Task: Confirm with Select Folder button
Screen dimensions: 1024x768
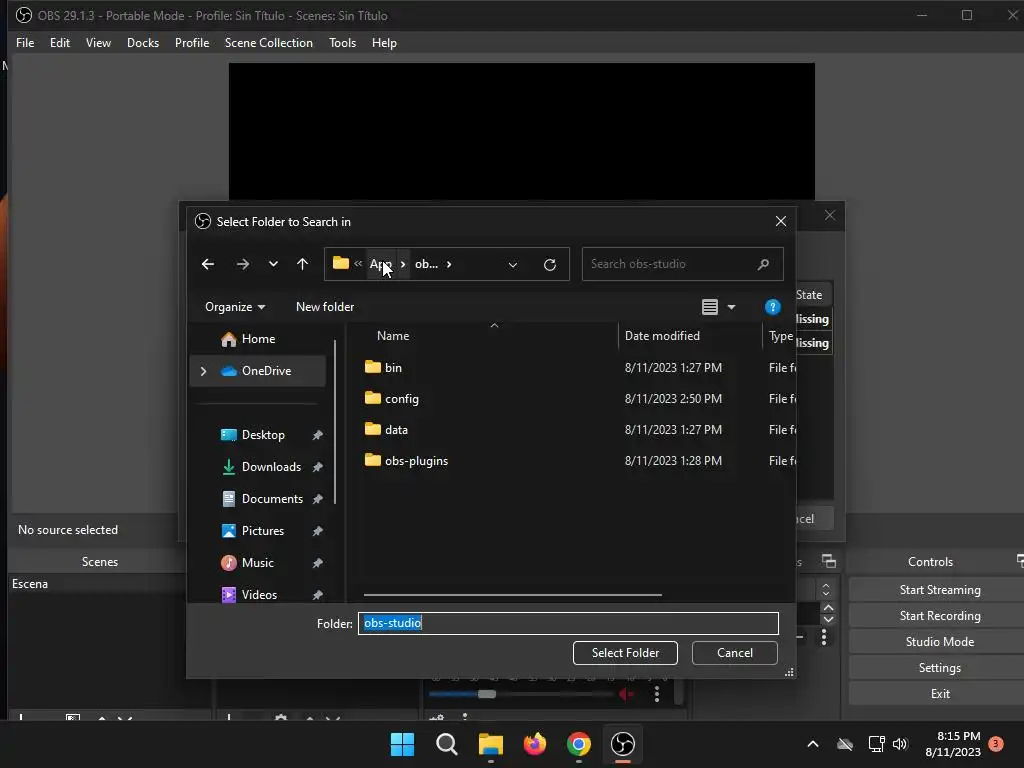Action: coord(625,653)
